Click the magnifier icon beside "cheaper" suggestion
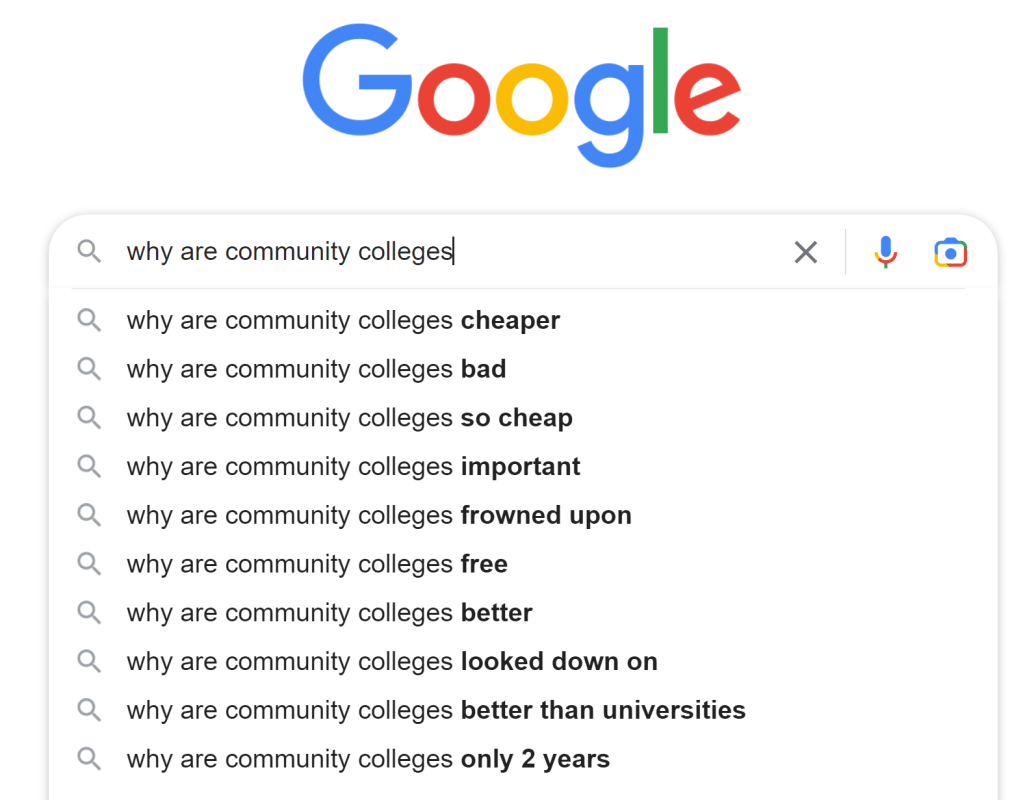1023x800 pixels. coord(90,320)
